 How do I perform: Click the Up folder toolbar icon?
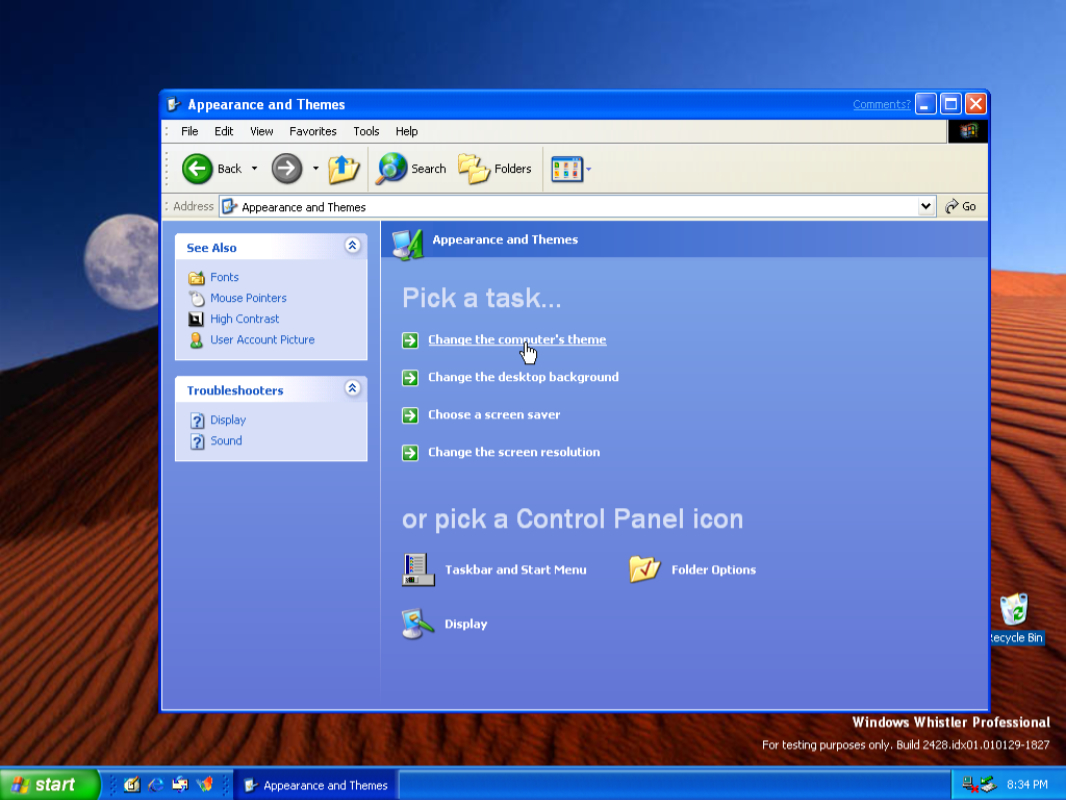(x=343, y=169)
